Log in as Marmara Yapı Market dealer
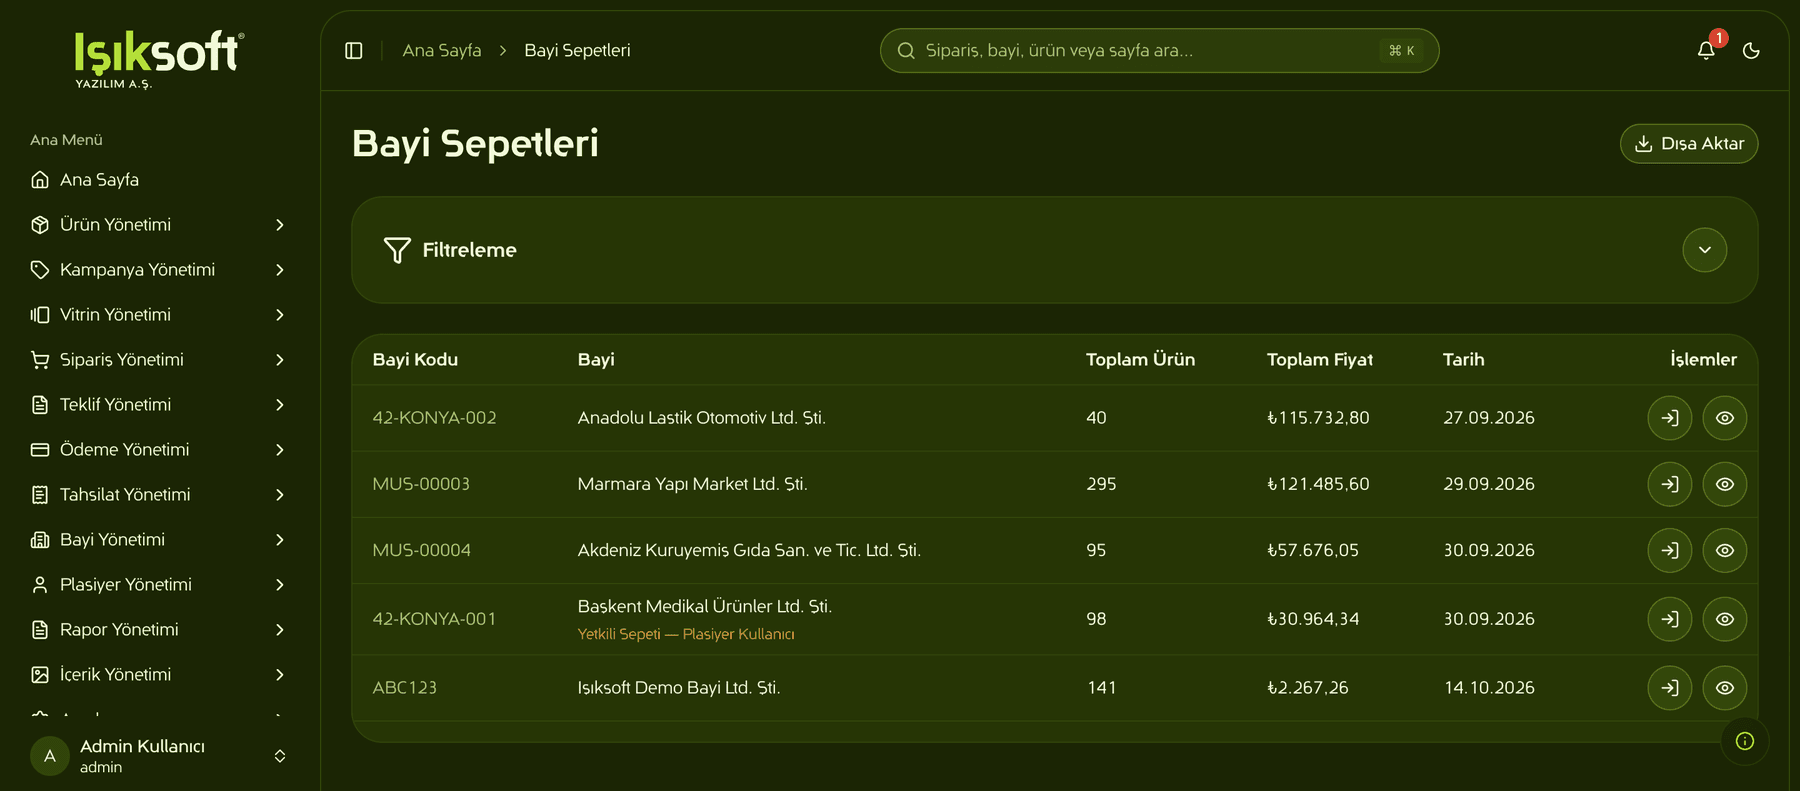Image resolution: width=1800 pixels, height=791 pixels. pyautogui.click(x=1670, y=484)
